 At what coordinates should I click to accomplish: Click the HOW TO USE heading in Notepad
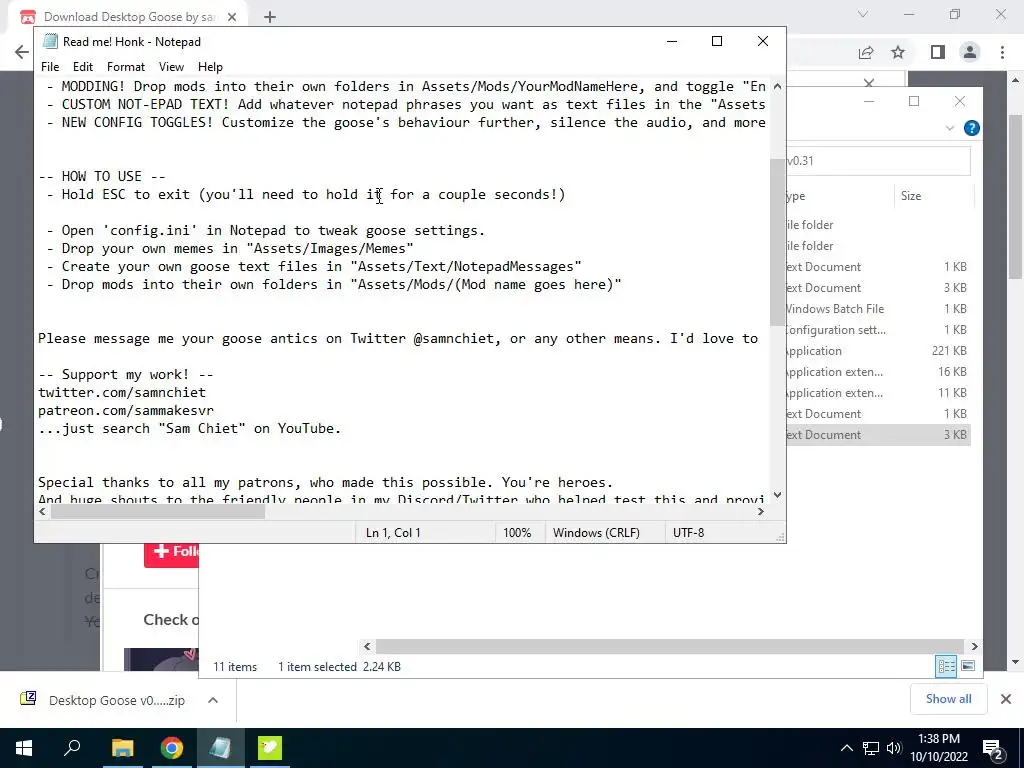coord(102,176)
